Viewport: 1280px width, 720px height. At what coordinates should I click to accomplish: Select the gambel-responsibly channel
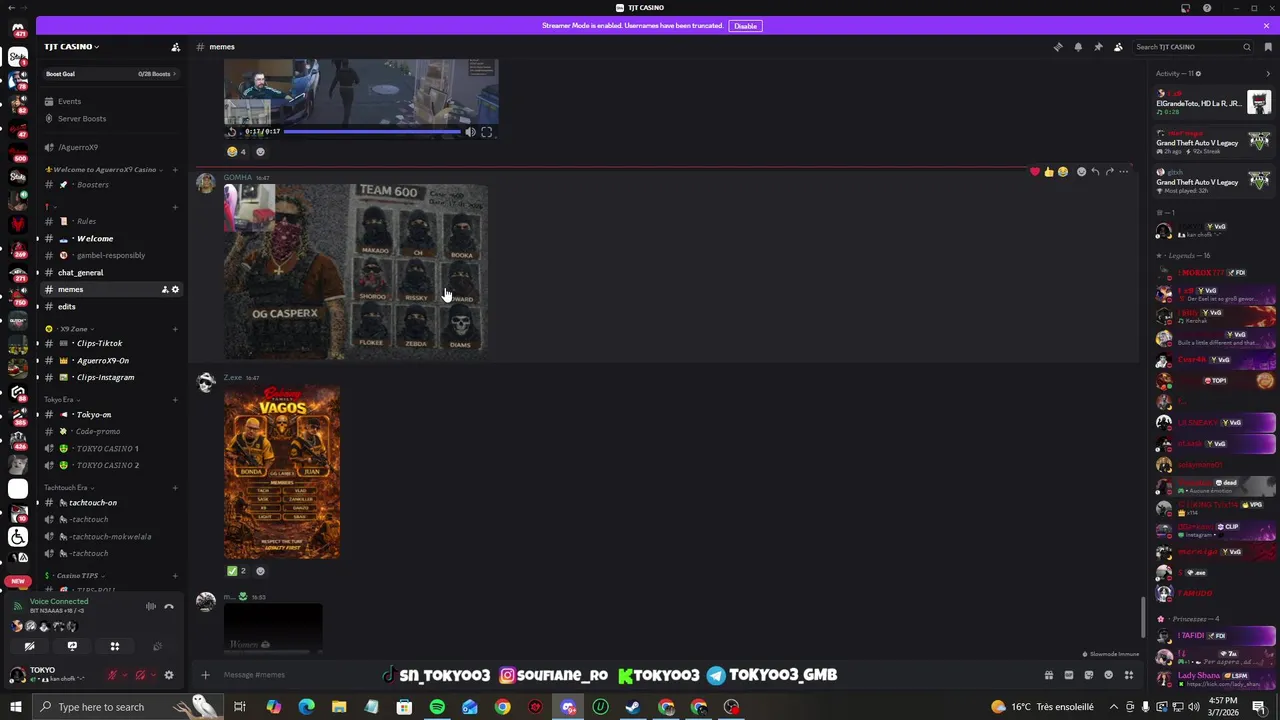tap(110, 255)
